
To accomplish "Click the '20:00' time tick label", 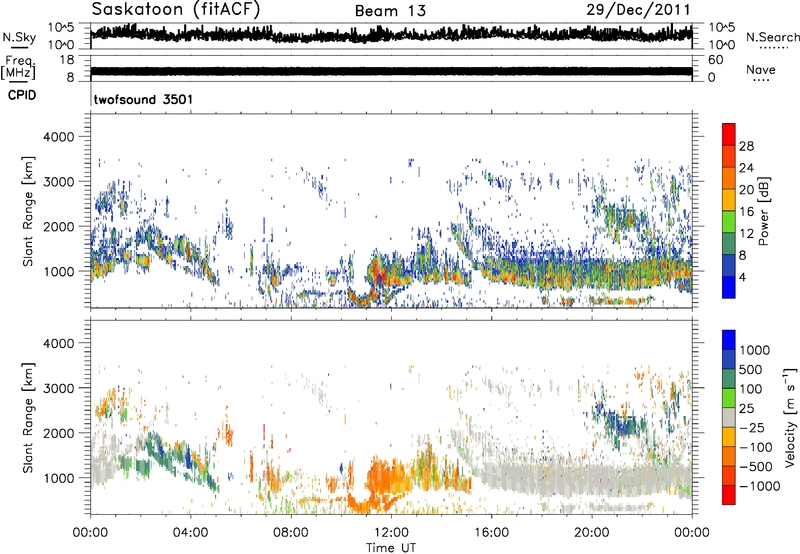I will click(x=591, y=533).
